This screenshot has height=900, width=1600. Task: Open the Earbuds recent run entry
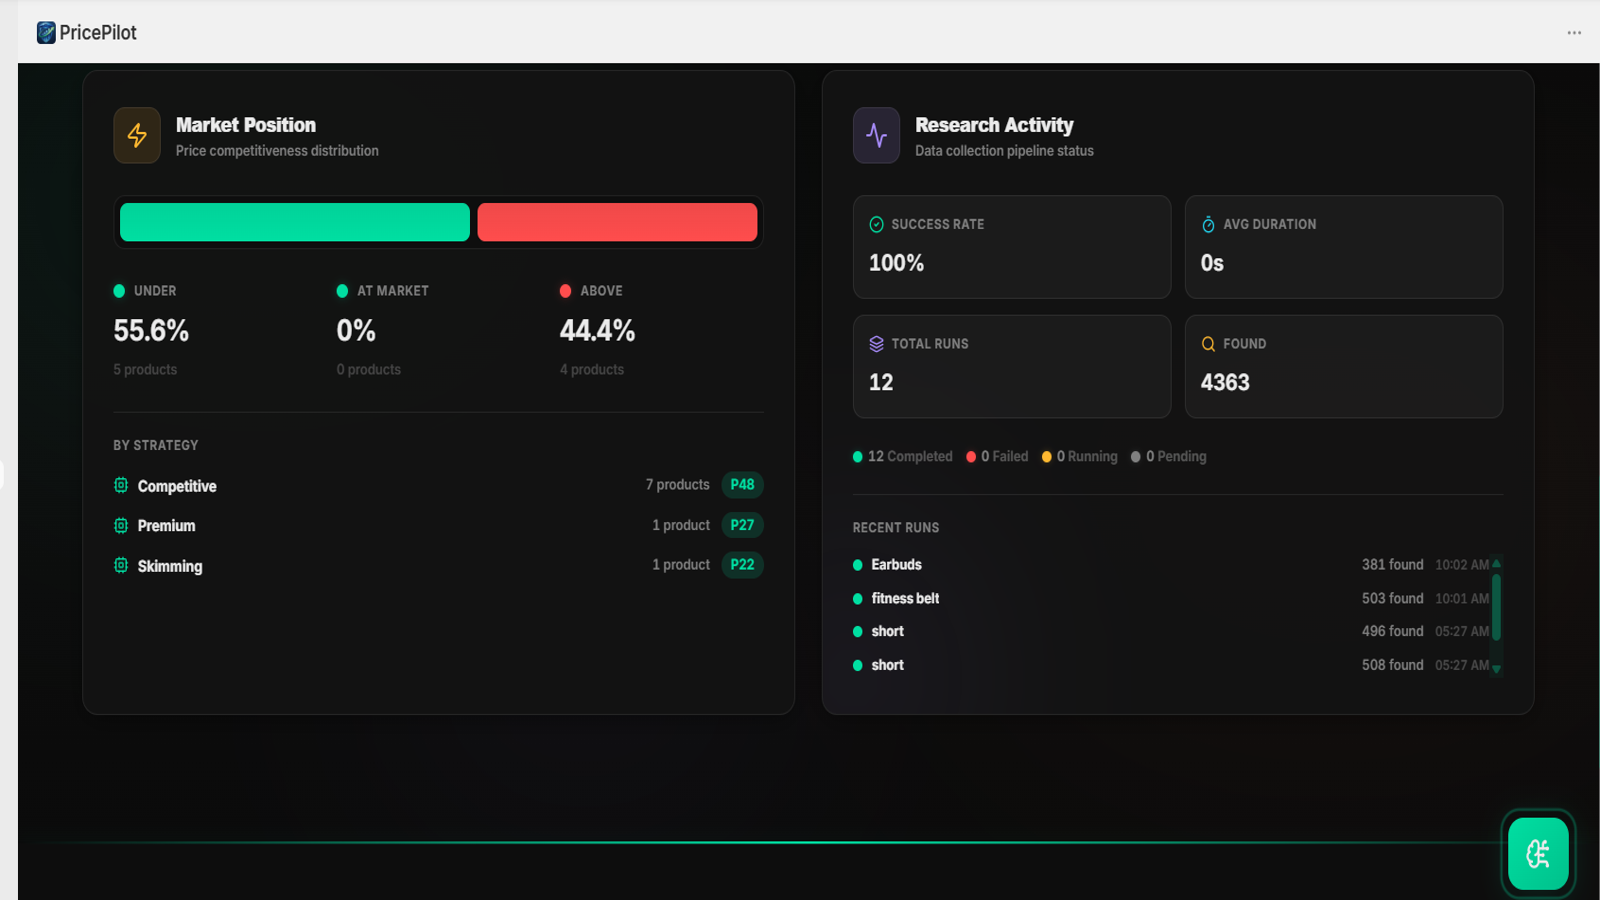[x=1171, y=565]
